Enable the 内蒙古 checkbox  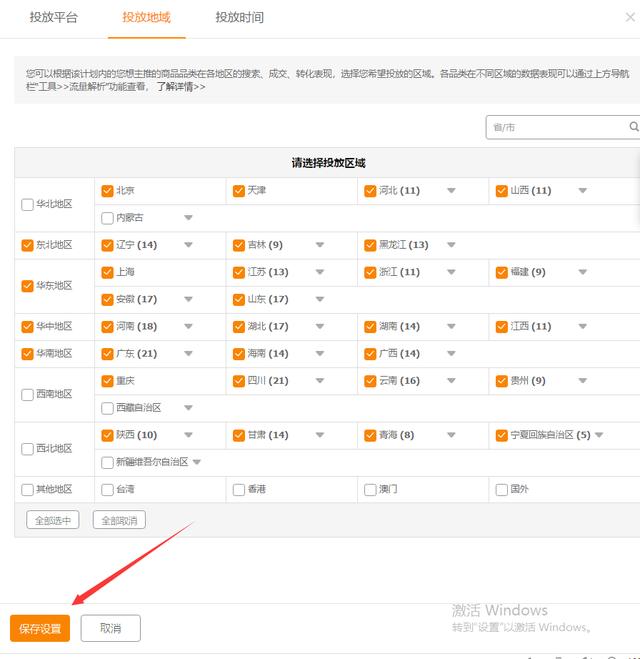[107, 218]
